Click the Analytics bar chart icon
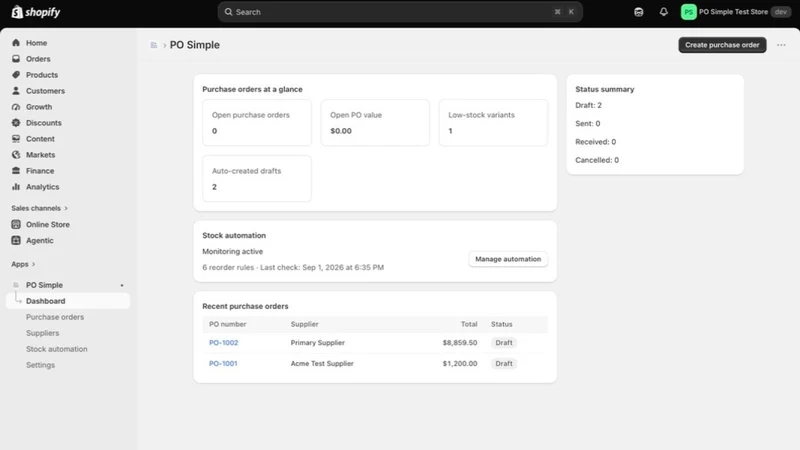The height and width of the screenshot is (450, 800). pos(16,187)
